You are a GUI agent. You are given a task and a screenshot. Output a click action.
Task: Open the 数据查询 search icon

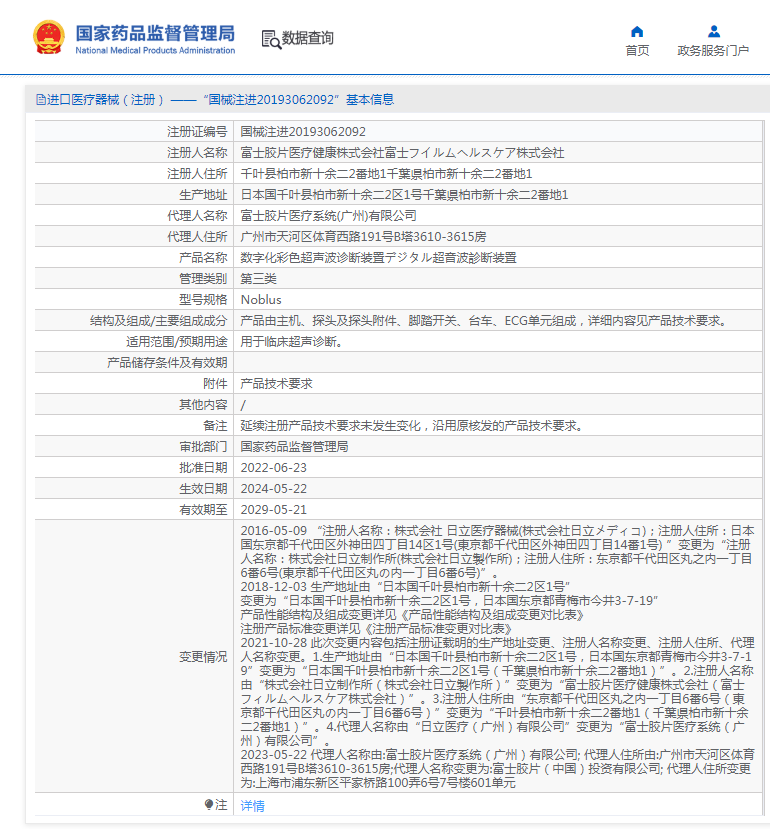pos(271,39)
